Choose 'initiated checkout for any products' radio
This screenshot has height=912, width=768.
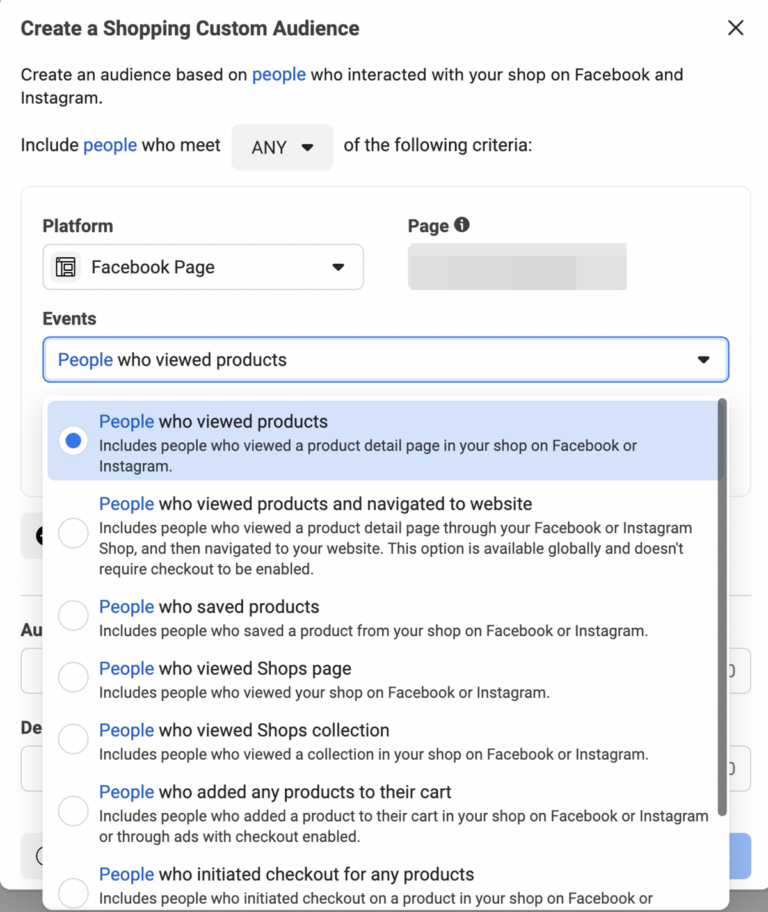click(73, 892)
